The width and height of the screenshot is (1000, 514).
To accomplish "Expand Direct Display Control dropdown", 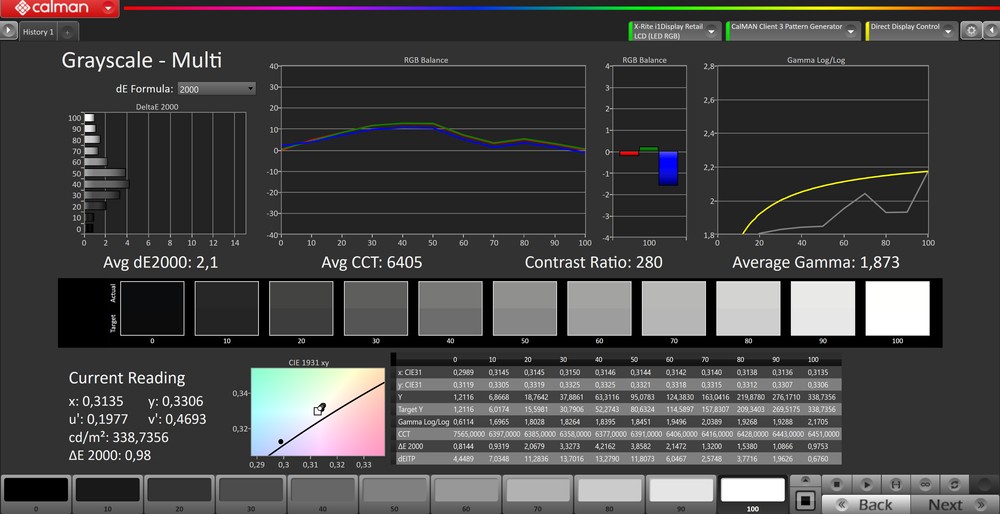I will pos(948,32).
